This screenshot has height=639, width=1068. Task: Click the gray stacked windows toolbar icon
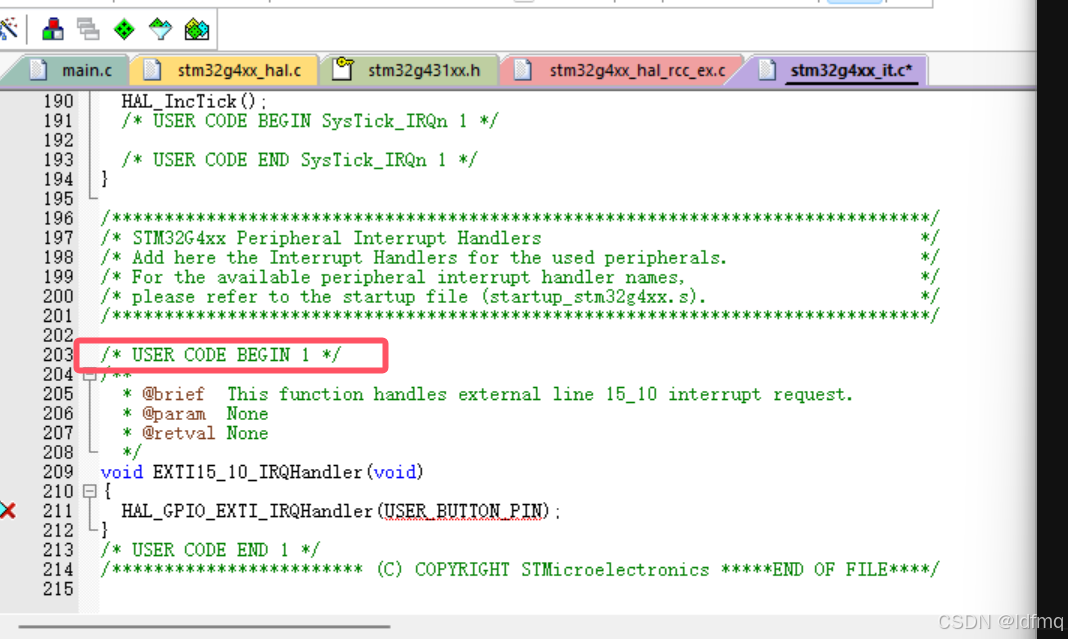[86, 29]
